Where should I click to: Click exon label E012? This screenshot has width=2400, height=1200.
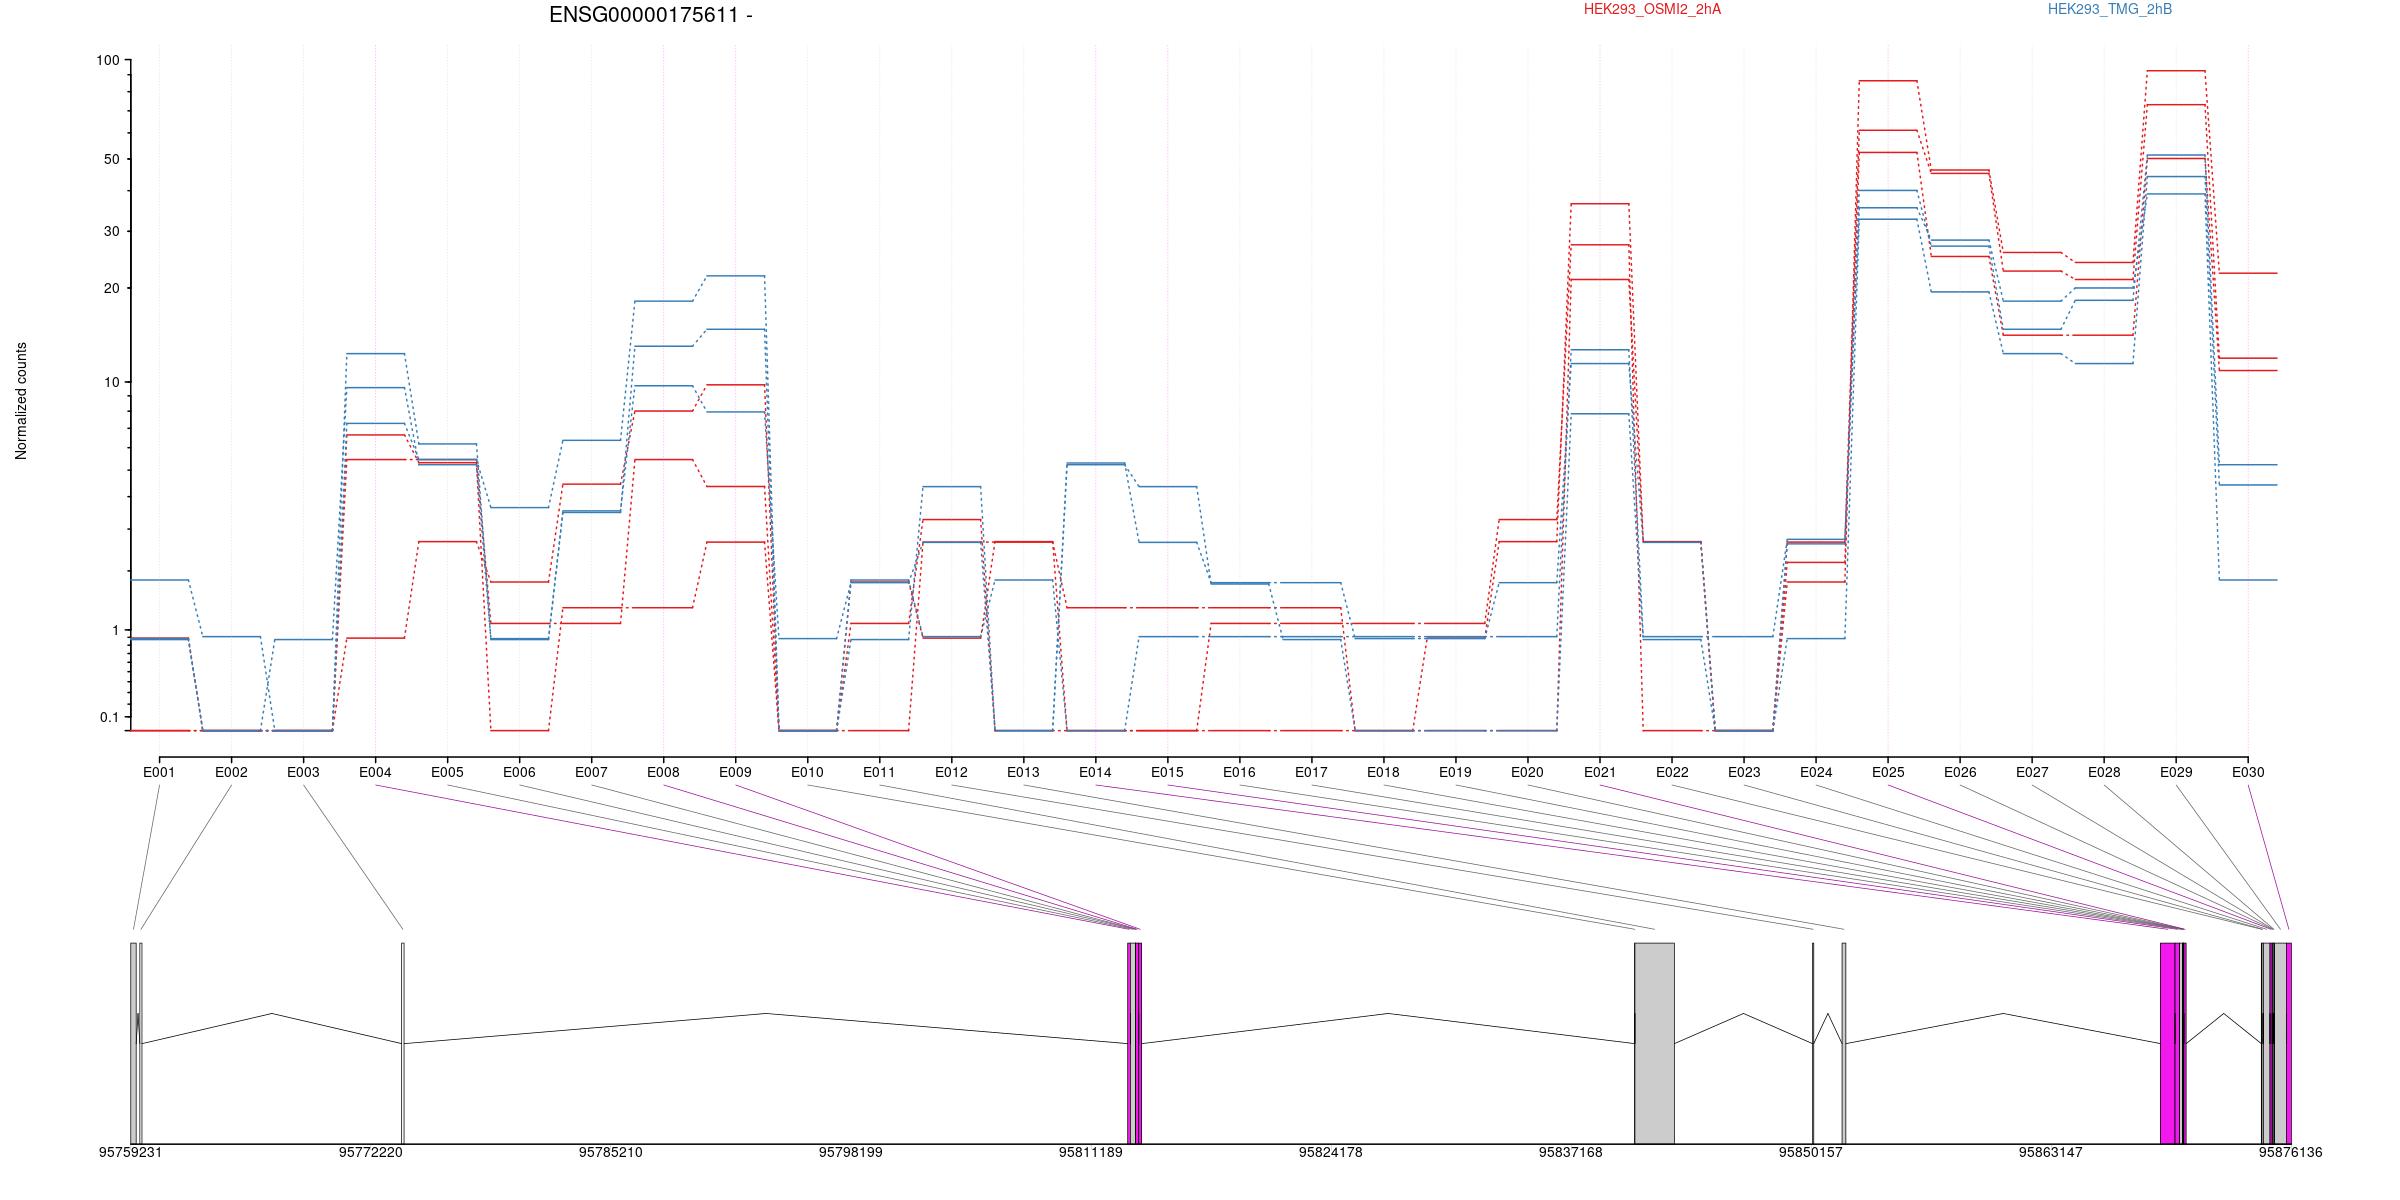point(951,772)
